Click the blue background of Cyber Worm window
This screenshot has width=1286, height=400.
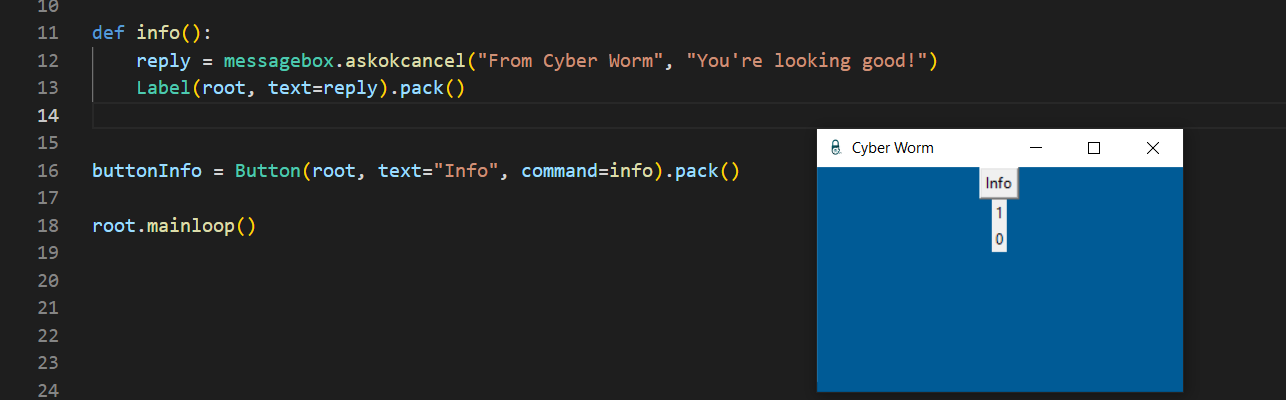[1000, 320]
